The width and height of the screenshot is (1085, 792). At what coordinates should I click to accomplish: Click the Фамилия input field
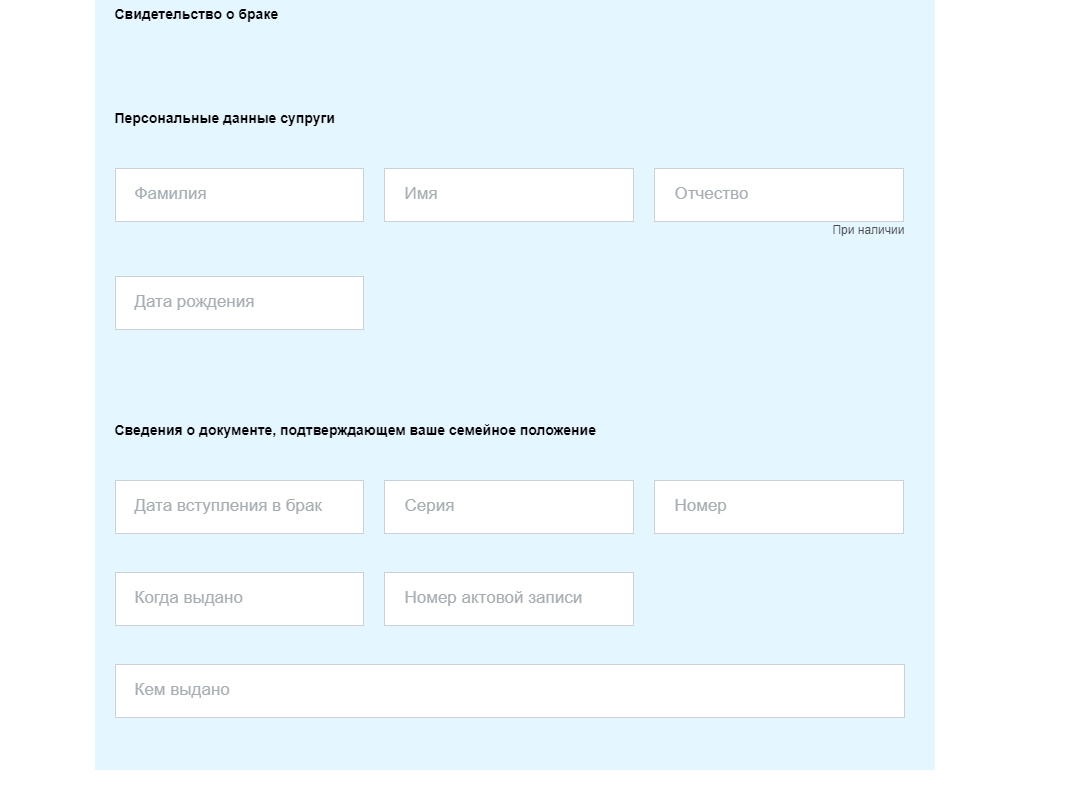pyautogui.click(x=239, y=195)
